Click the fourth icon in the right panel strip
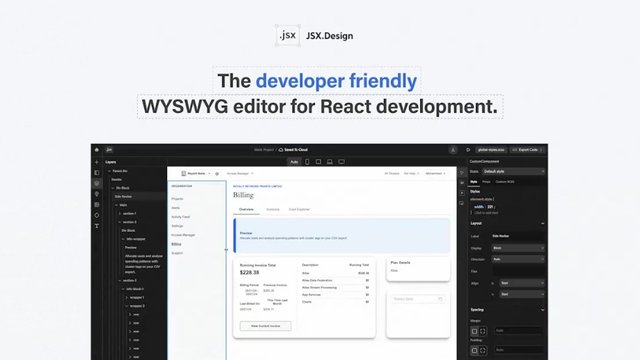The image size is (640, 360). 462,203
